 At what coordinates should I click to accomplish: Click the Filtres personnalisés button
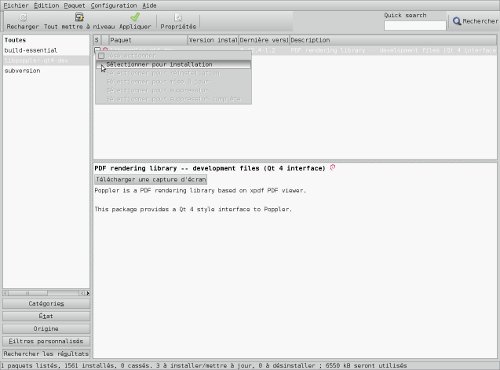(46, 341)
